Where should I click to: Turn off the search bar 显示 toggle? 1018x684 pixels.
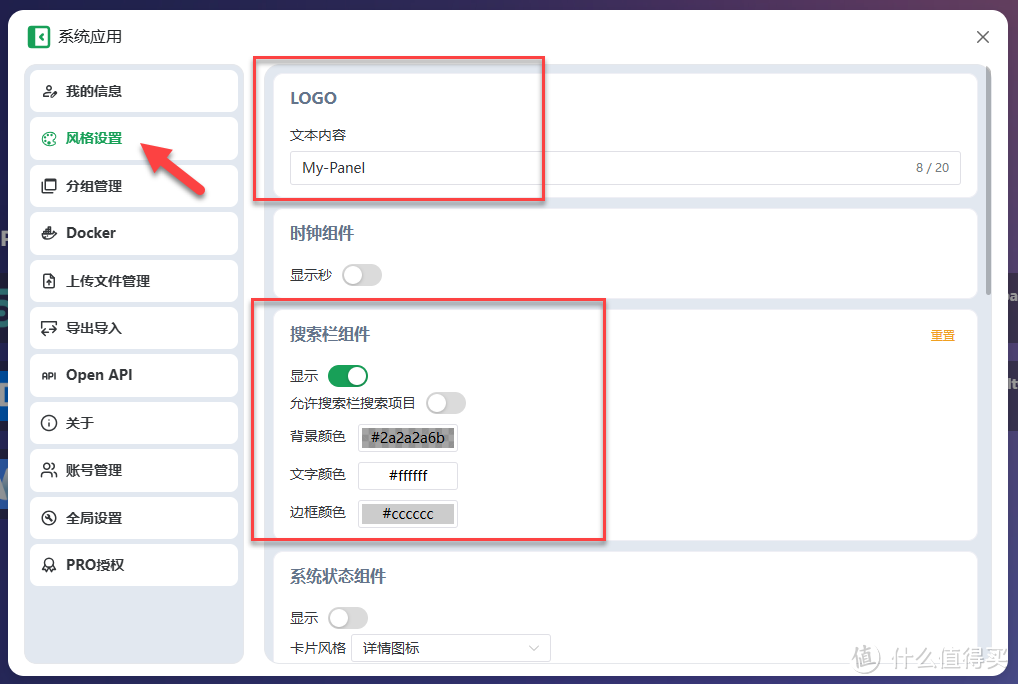click(348, 376)
